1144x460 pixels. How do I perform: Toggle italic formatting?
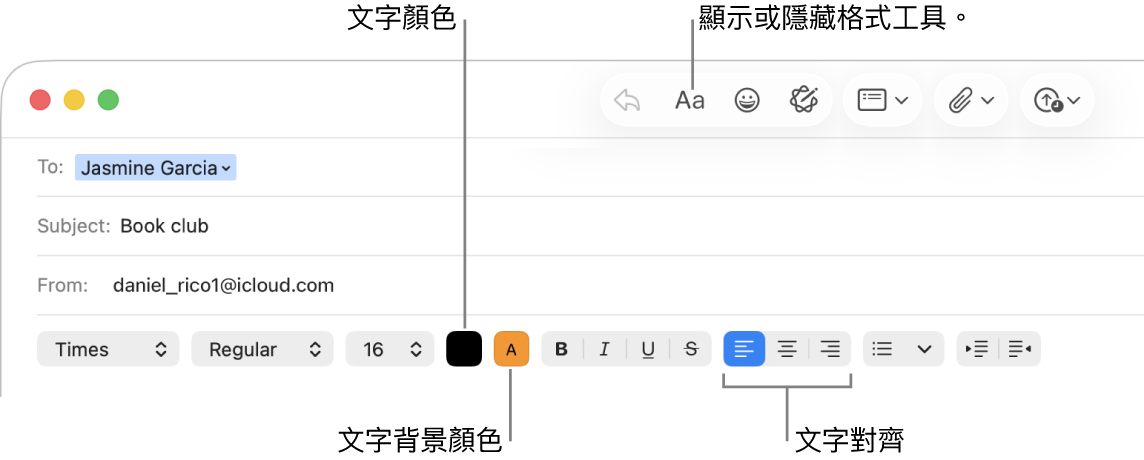[604, 349]
